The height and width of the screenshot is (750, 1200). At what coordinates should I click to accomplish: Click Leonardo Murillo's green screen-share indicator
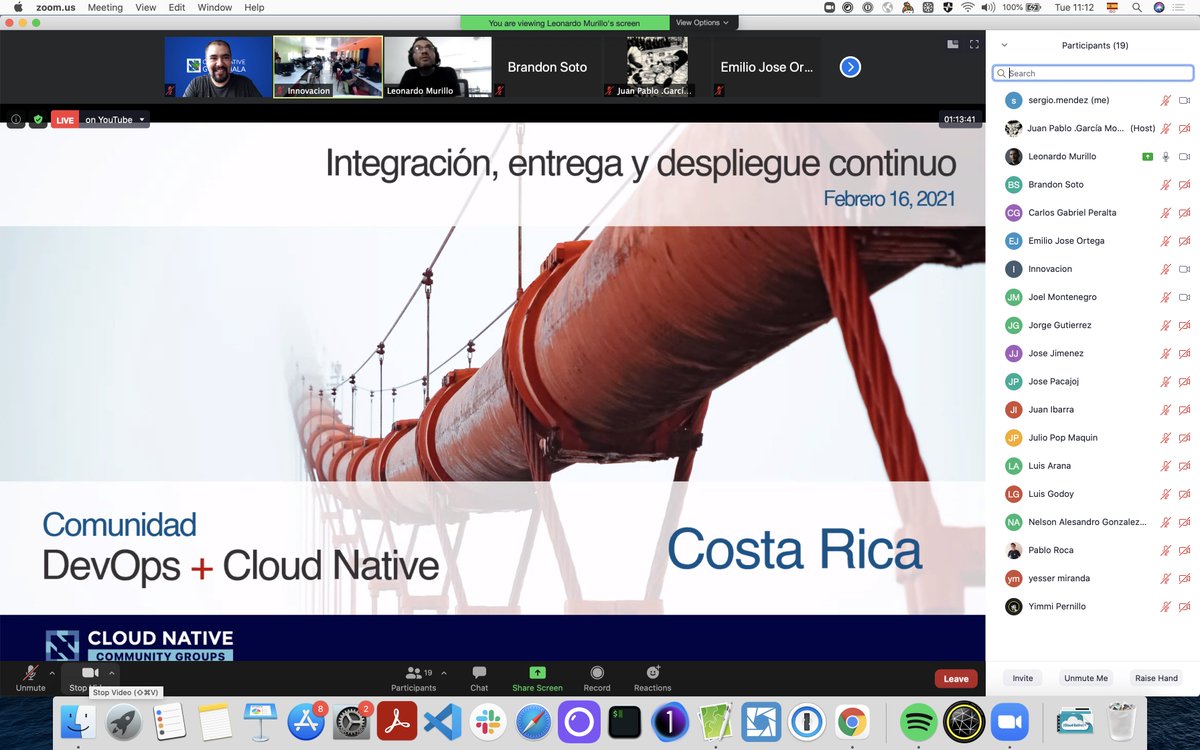(x=1147, y=156)
